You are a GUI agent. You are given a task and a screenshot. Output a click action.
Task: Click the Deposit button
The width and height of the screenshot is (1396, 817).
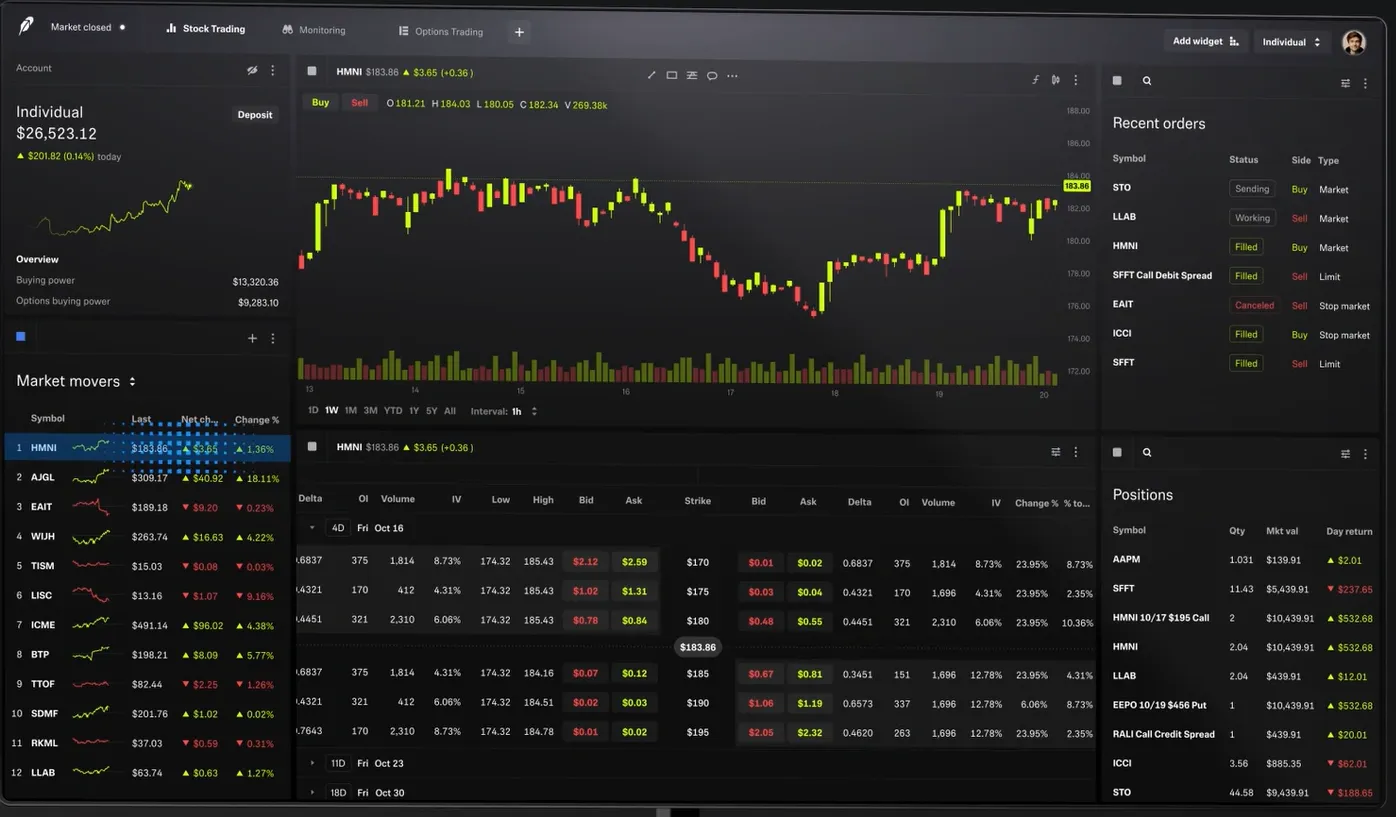[254, 115]
